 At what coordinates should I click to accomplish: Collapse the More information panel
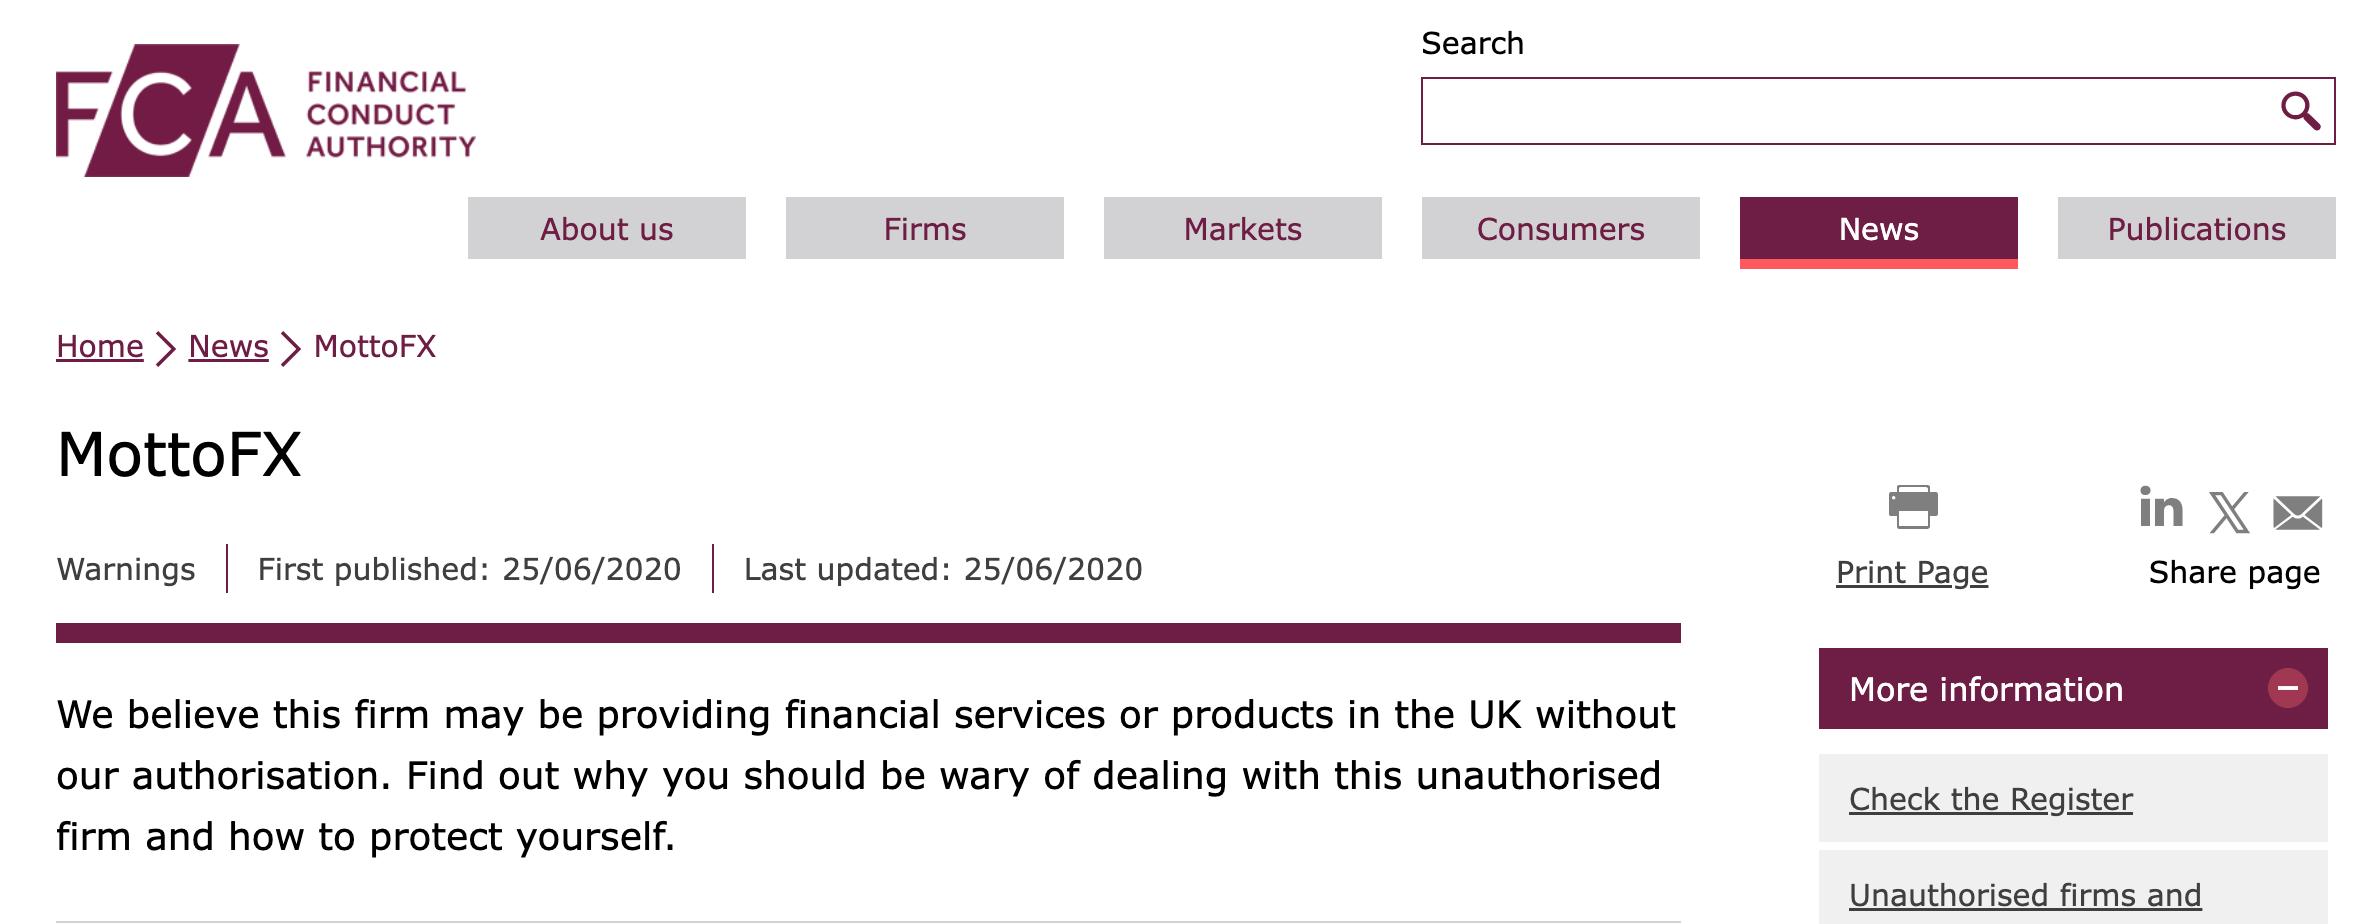[2287, 688]
